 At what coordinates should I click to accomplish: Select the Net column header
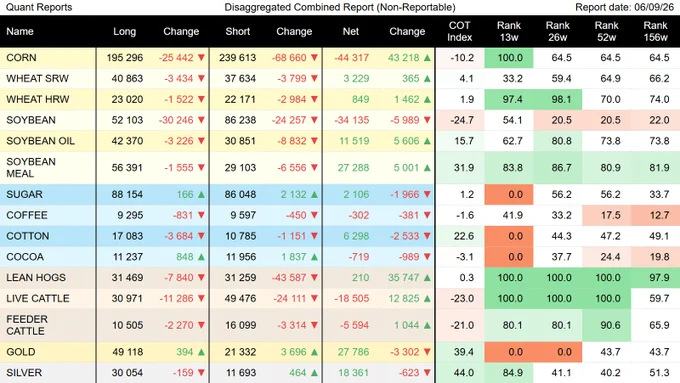(x=351, y=32)
